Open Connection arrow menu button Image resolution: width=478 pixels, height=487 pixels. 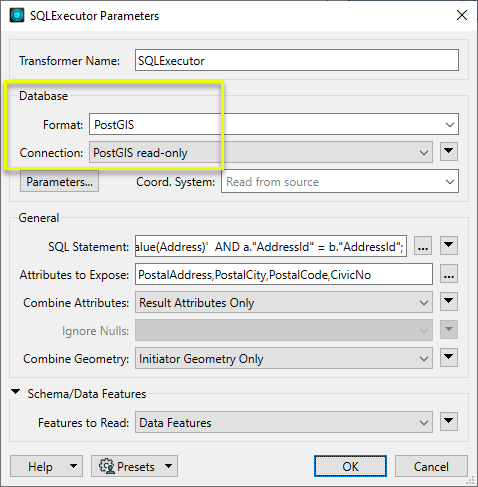tap(449, 152)
